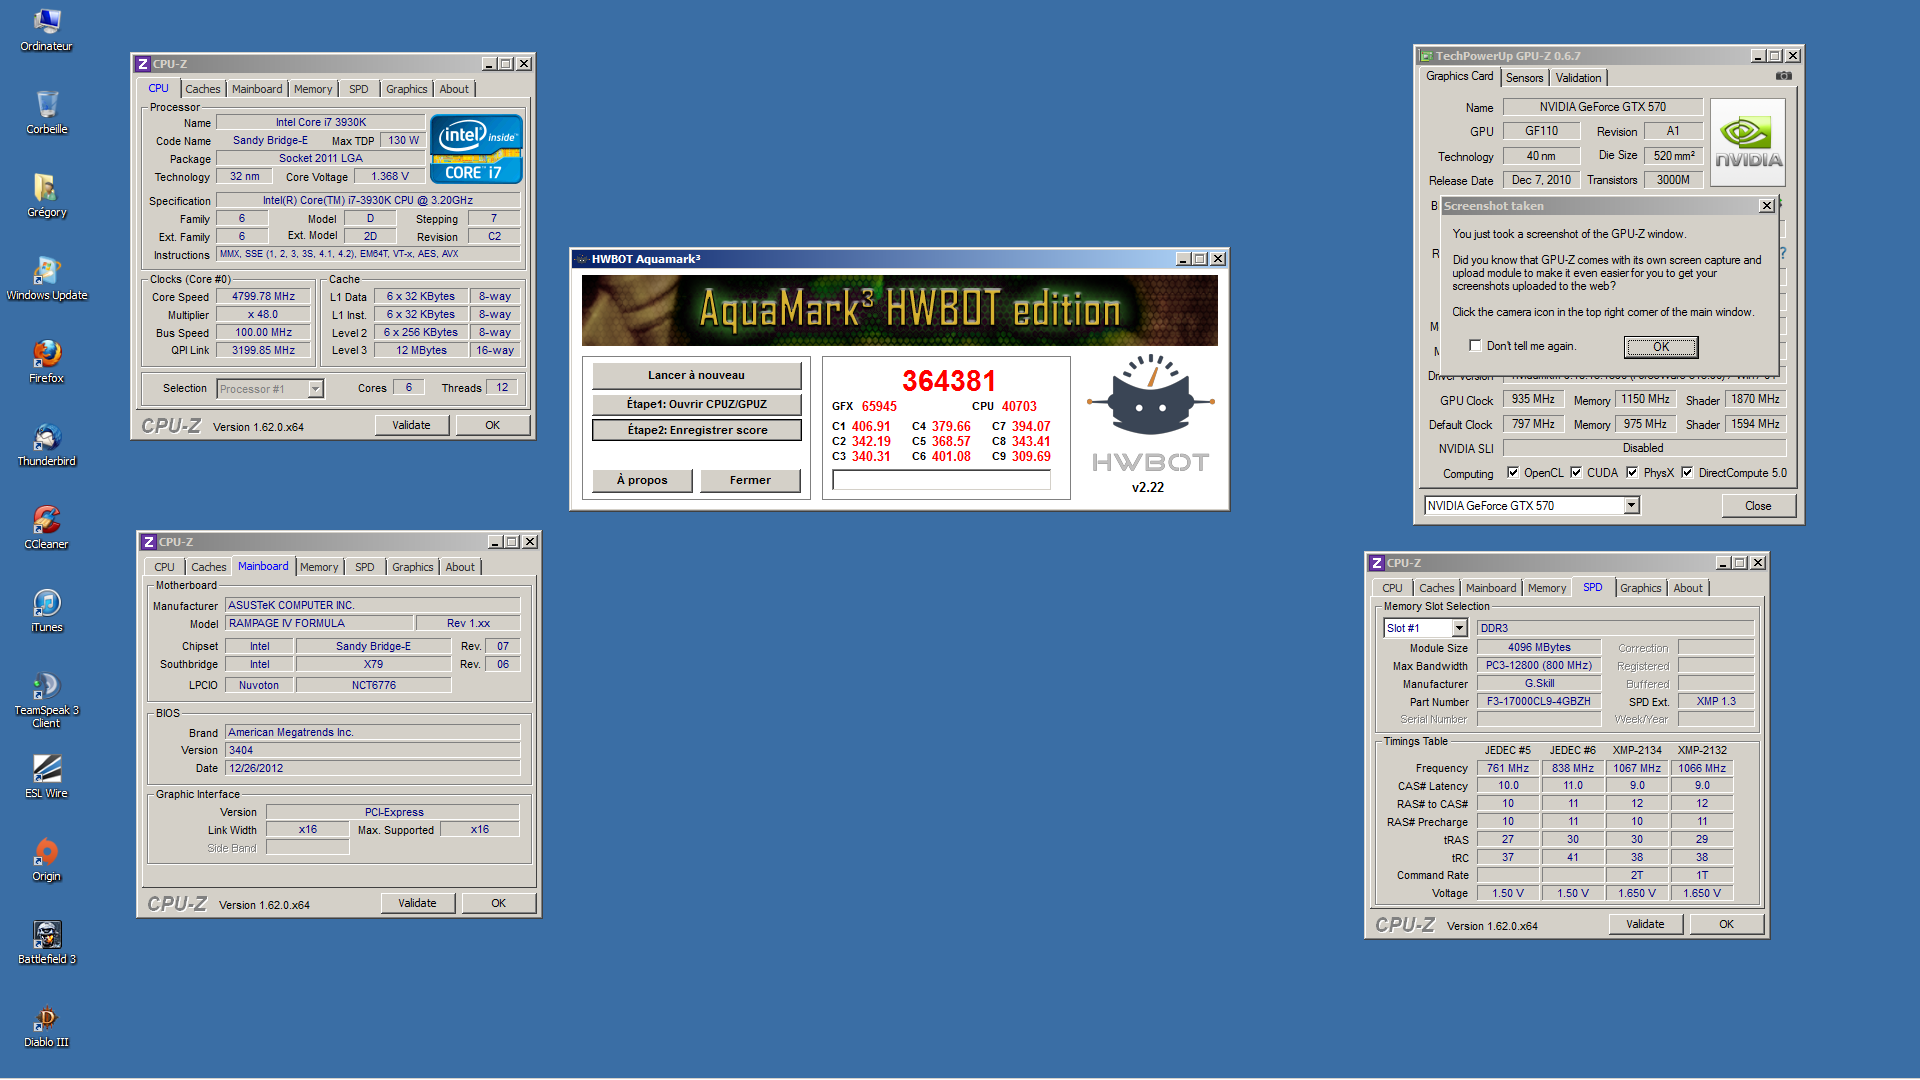Launch CCleaner from the desktop

[x=46, y=527]
